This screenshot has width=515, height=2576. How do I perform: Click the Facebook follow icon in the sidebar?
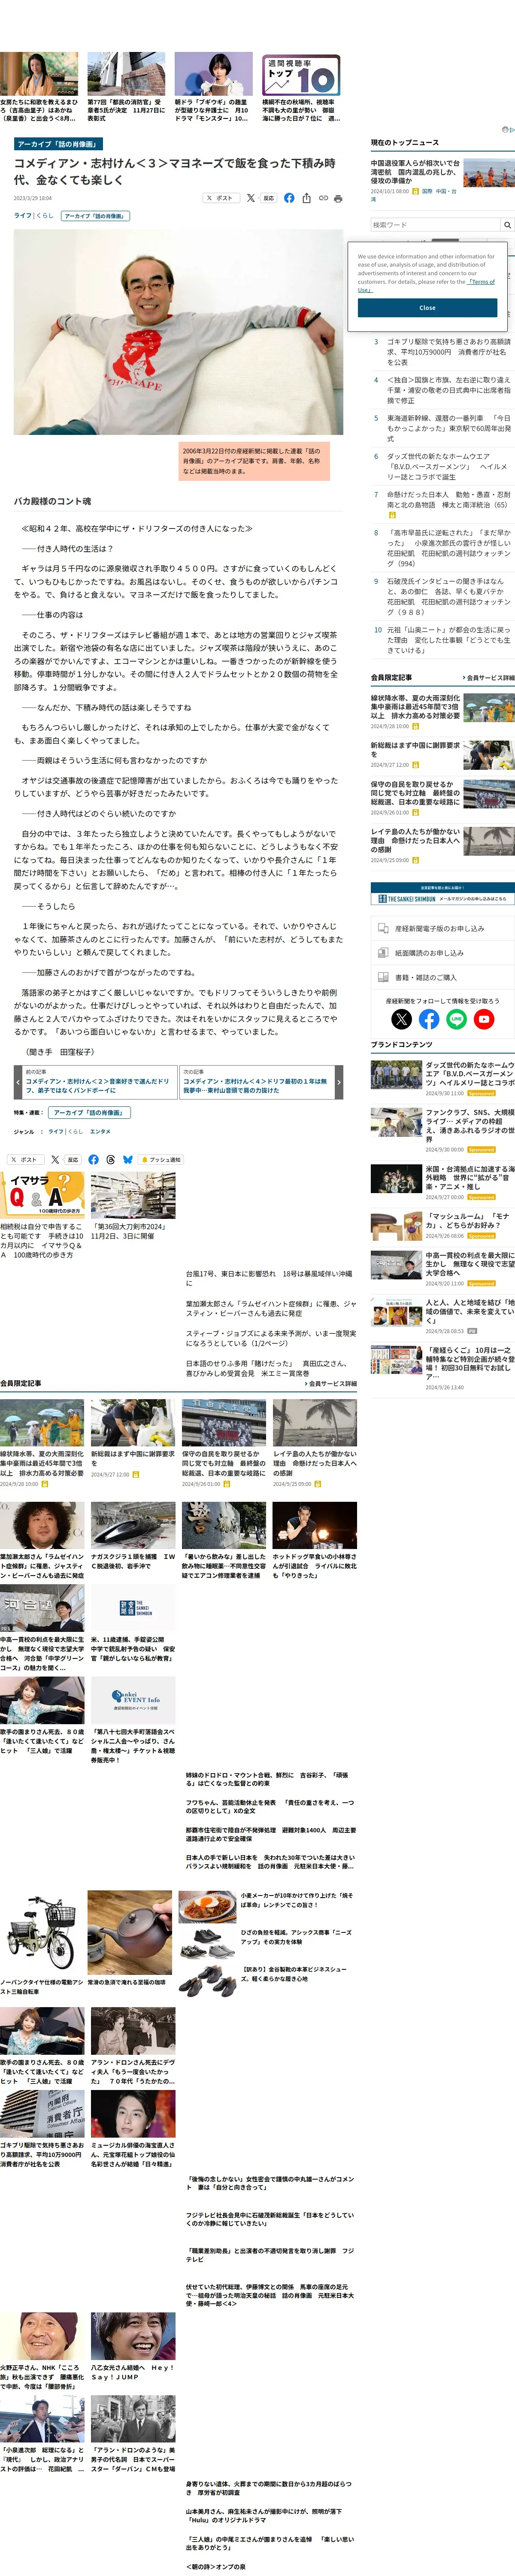tap(429, 1019)
